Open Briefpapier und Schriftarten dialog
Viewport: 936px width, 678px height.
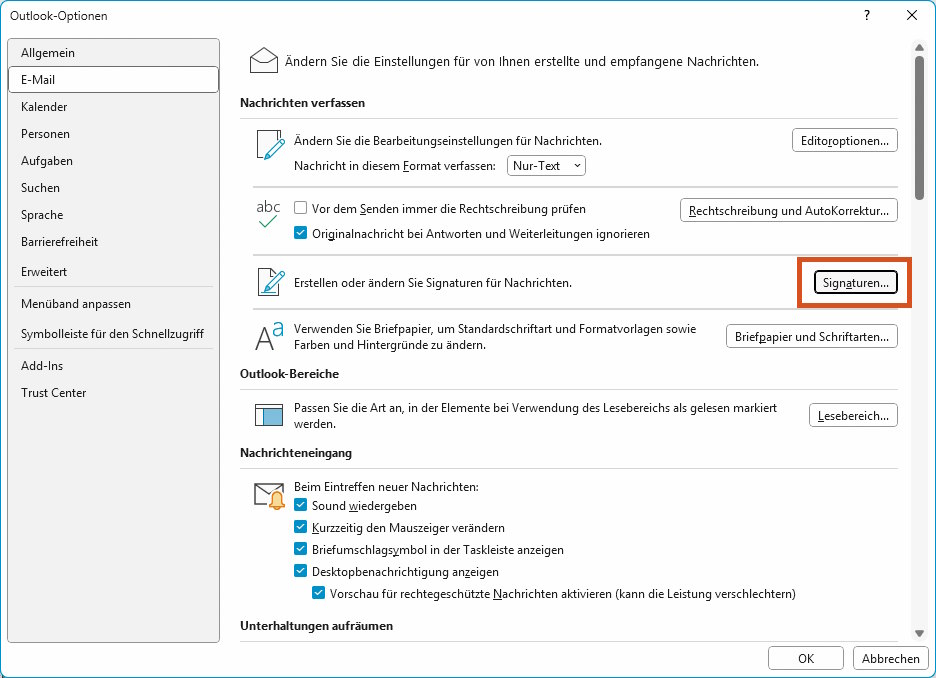(x=812, y=337)
